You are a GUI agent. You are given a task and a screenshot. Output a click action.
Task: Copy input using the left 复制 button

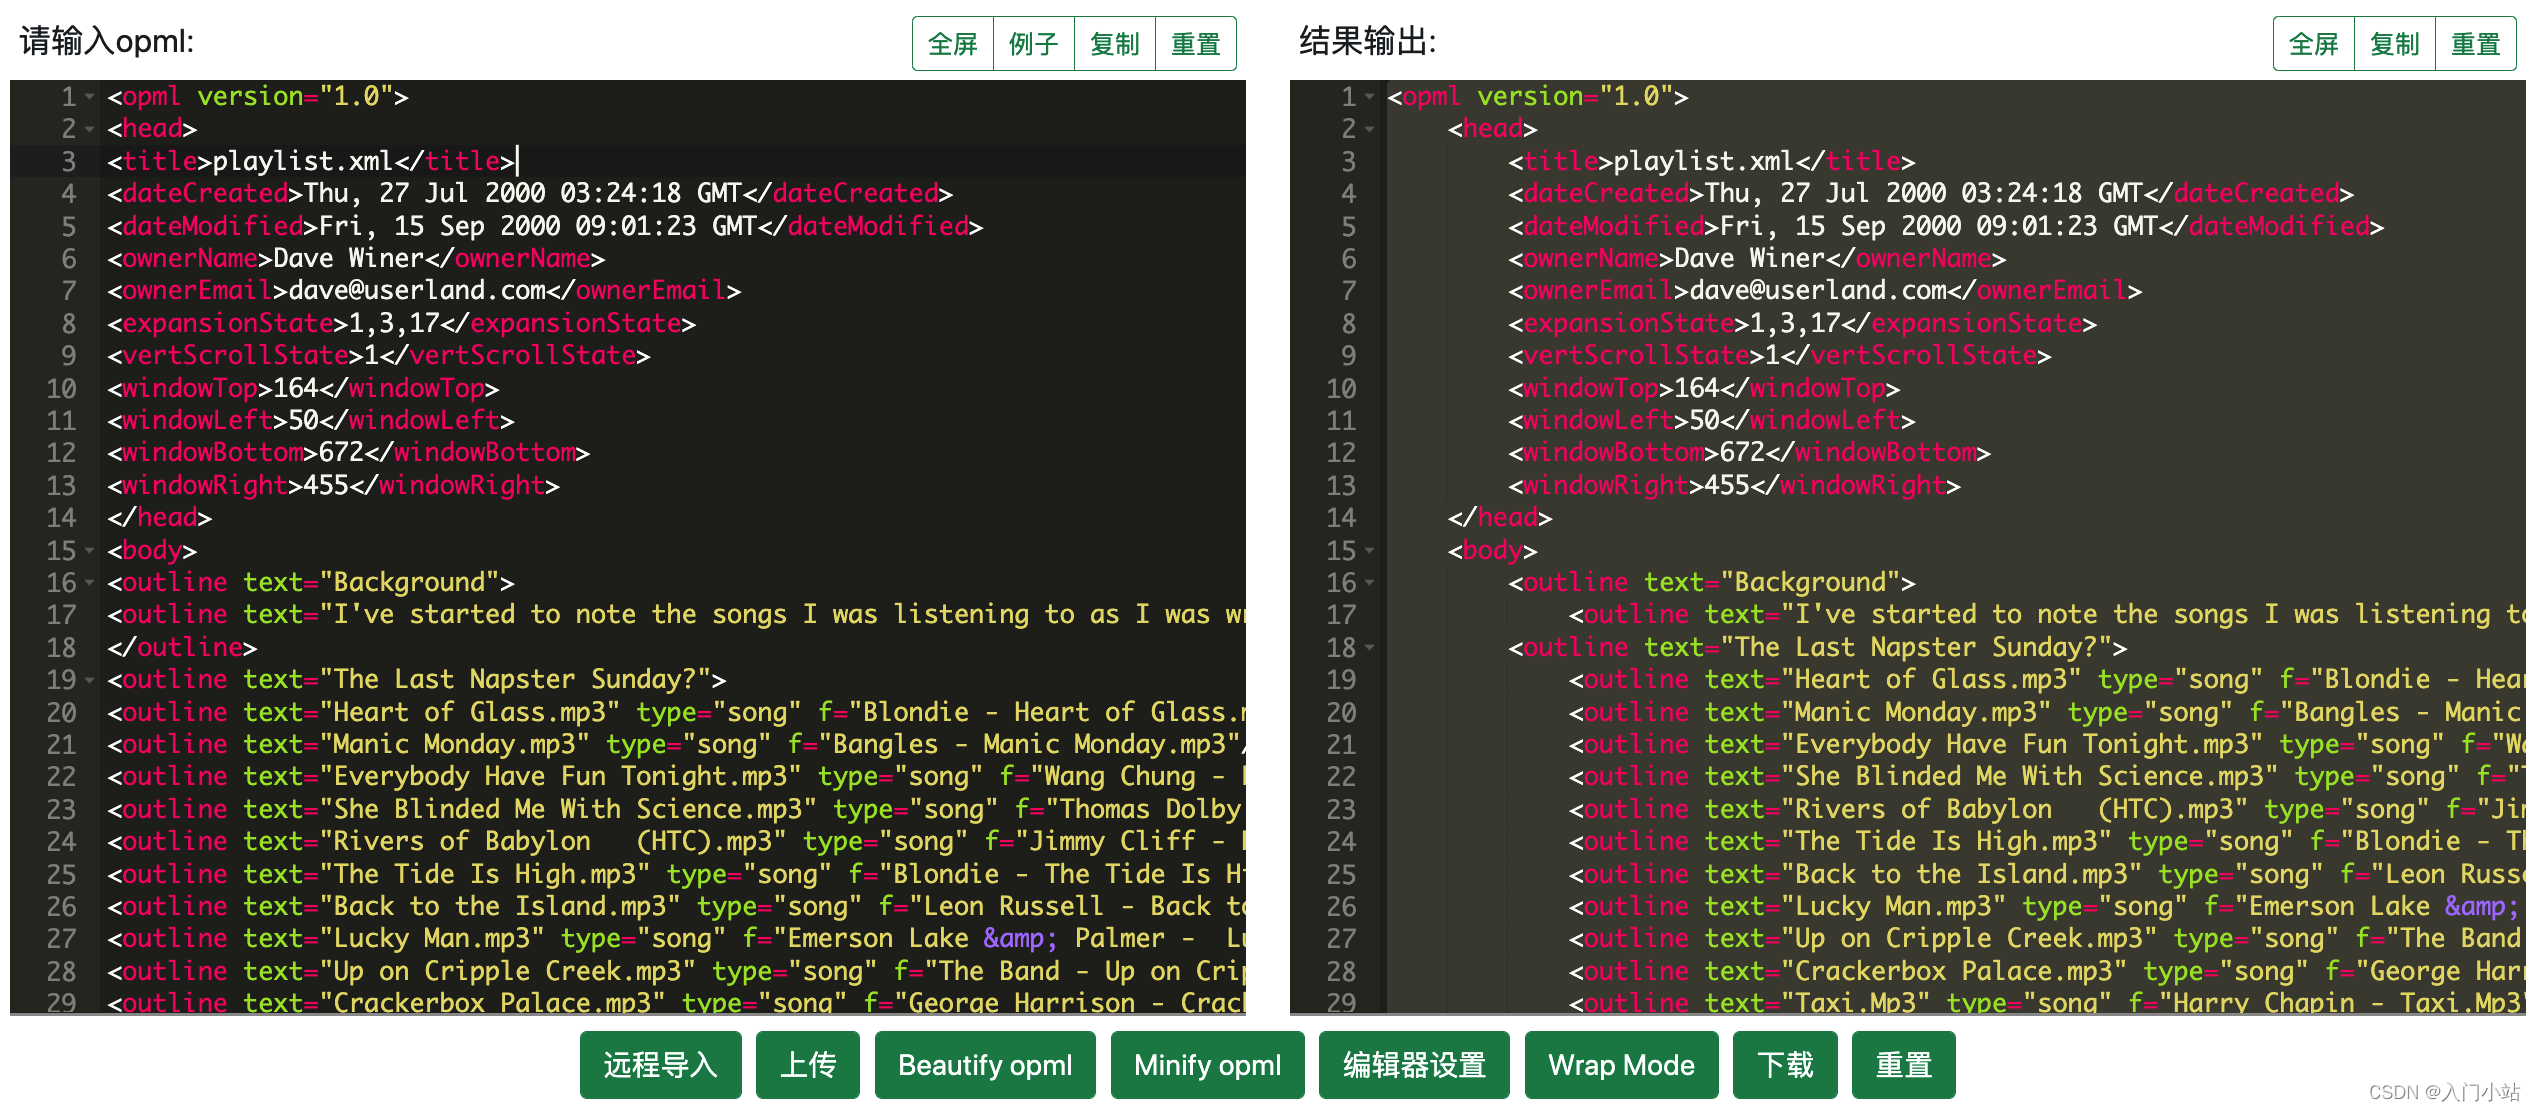(x=1115, y=44)
